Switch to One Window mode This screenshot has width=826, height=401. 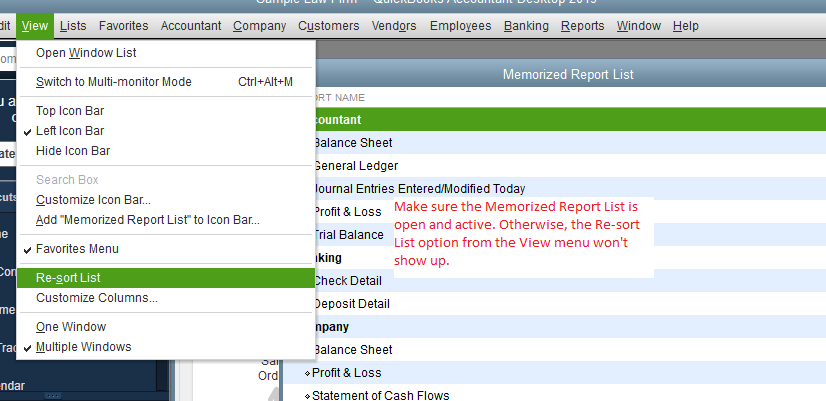tap(166, 327)
